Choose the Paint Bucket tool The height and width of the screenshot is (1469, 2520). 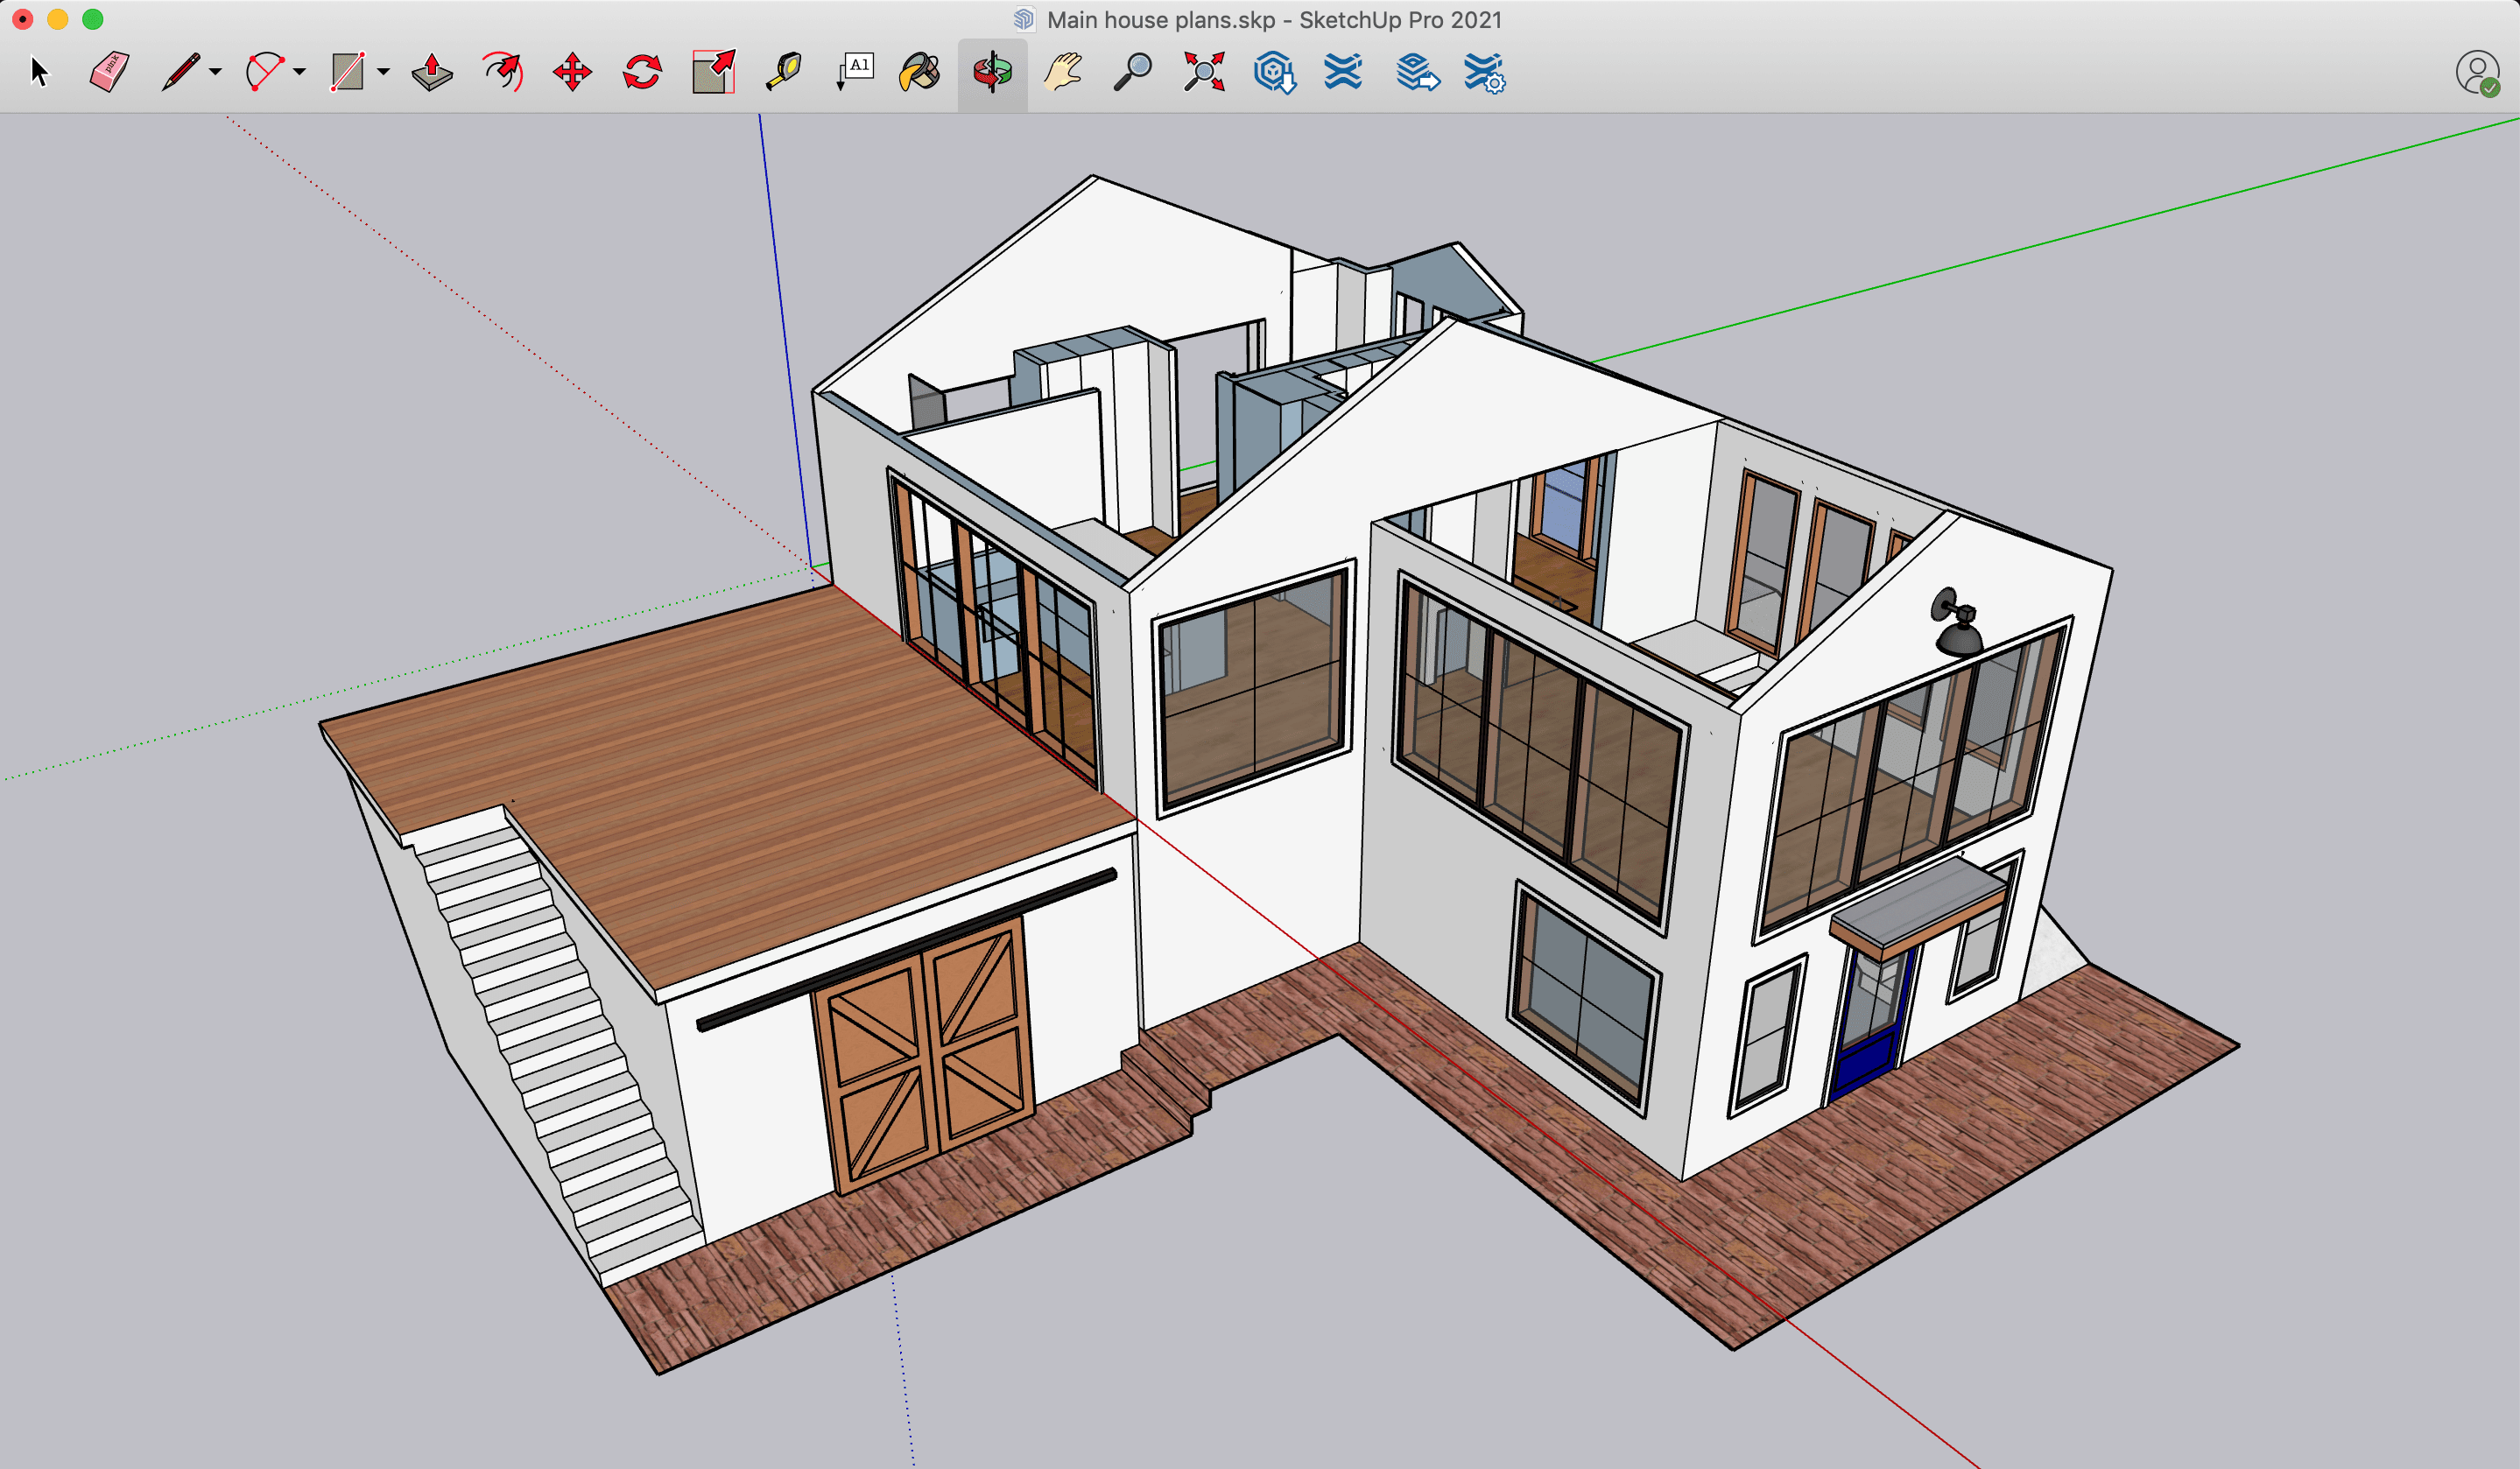[x=920, y=72]
